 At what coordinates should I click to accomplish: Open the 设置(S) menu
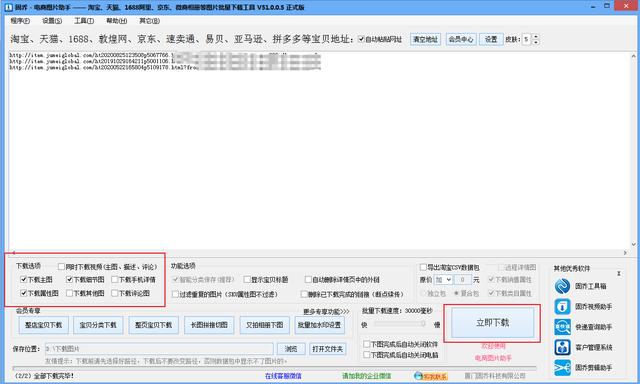point(52,21)
